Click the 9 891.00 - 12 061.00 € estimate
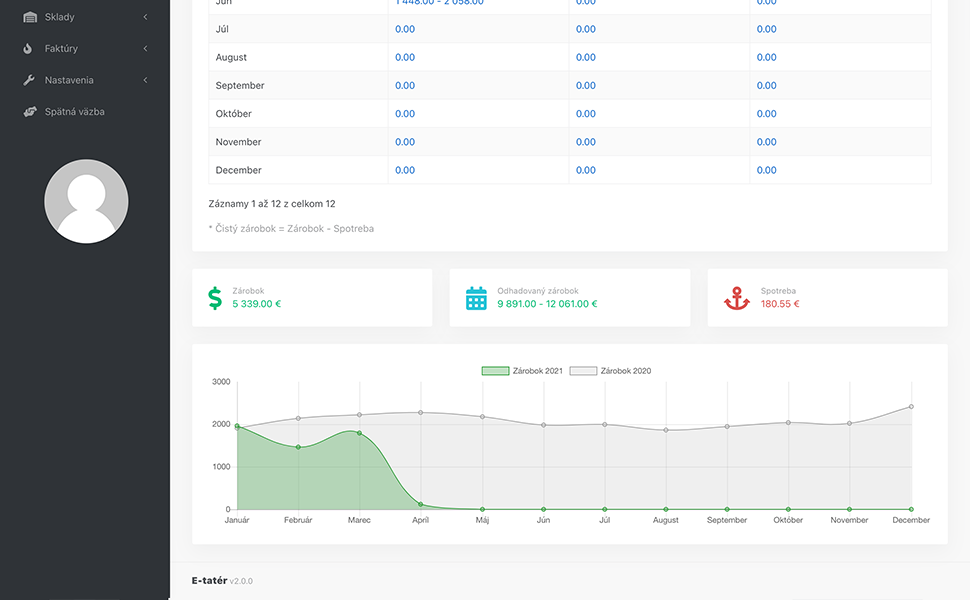Viewport: 970px width, 600px height. (x=547, y=304)
